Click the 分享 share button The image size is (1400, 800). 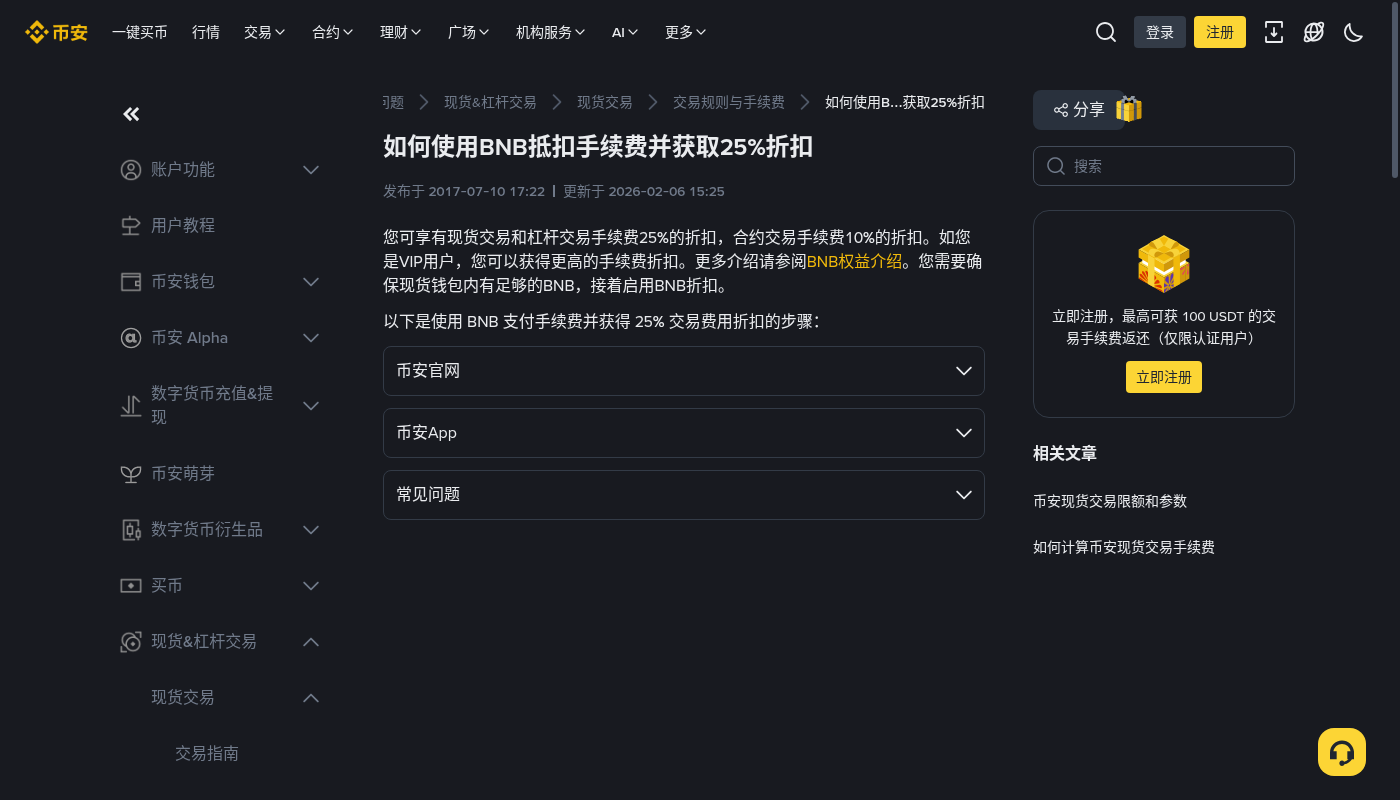[1079, 110]
